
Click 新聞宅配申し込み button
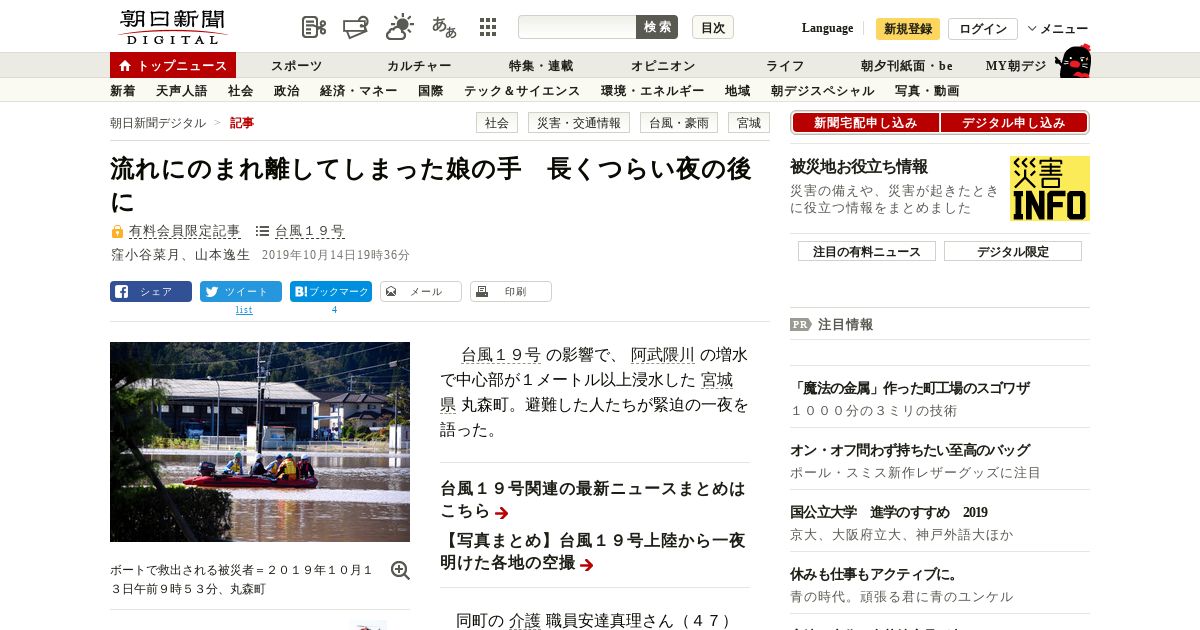pos(865,123)
